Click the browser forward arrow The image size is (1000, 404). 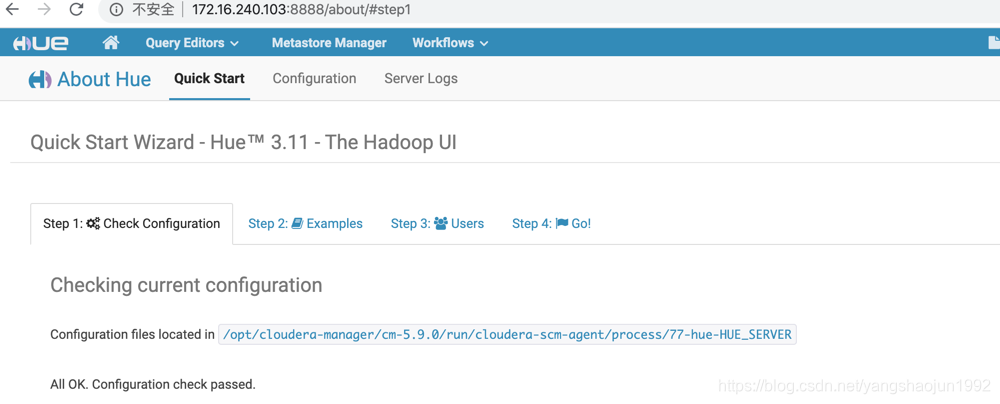(x=44, y=10)
